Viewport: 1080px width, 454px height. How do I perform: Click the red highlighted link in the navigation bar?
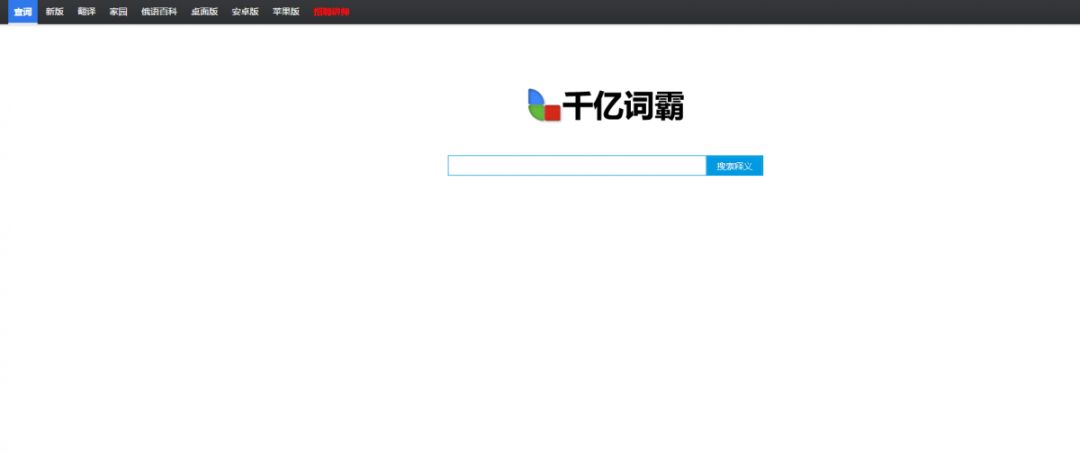tap(331, 12)
